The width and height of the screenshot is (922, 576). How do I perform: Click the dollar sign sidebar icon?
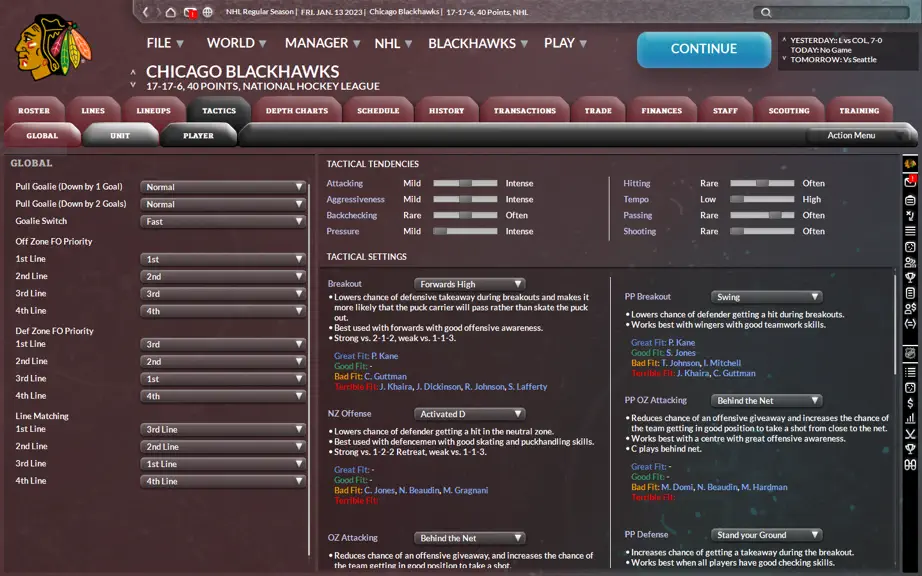click(910, 403)
